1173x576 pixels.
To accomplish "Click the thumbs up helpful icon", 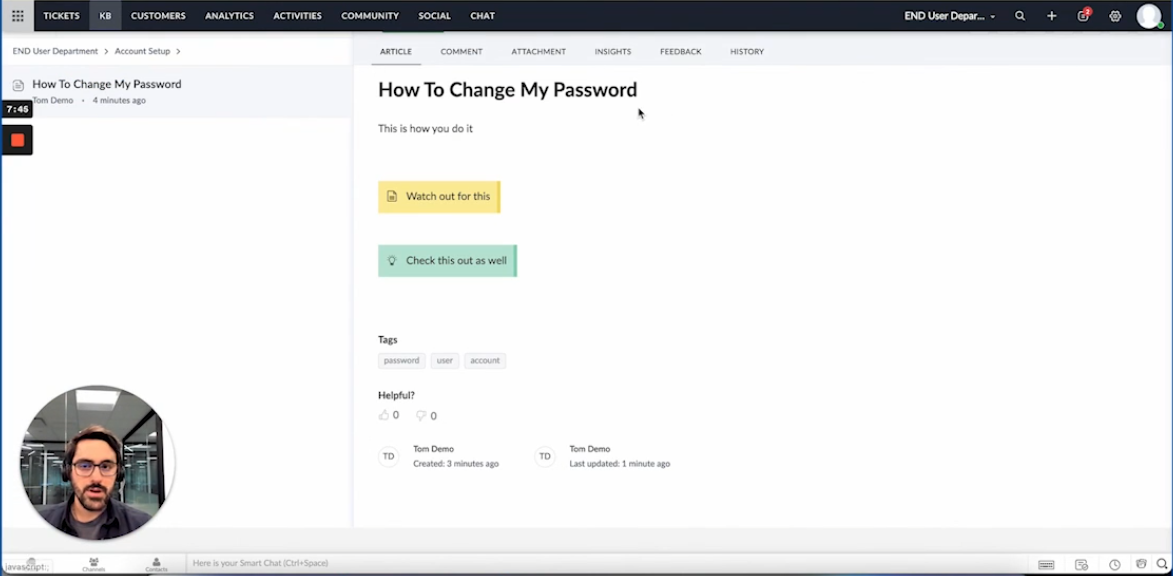I will coord(383,415).
